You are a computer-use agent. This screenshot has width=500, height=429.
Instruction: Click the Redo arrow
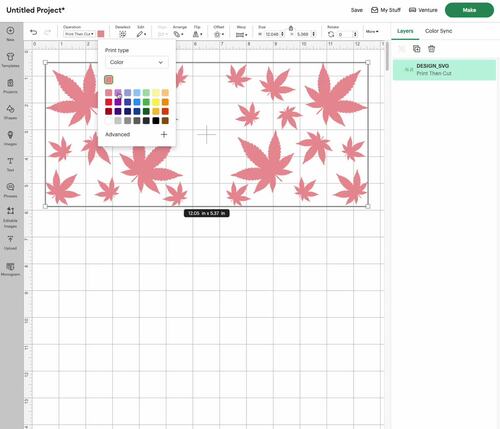point(47,32)
